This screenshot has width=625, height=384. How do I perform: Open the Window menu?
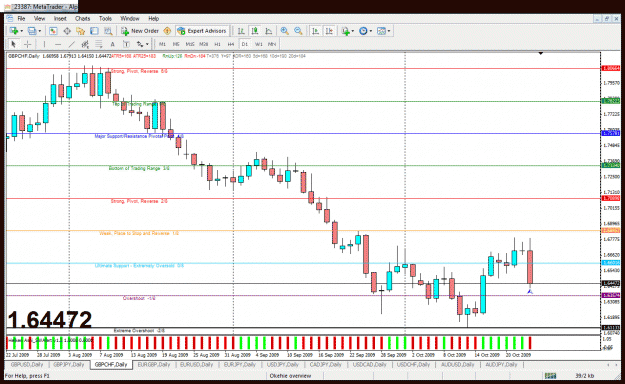[x=130, y=18]
